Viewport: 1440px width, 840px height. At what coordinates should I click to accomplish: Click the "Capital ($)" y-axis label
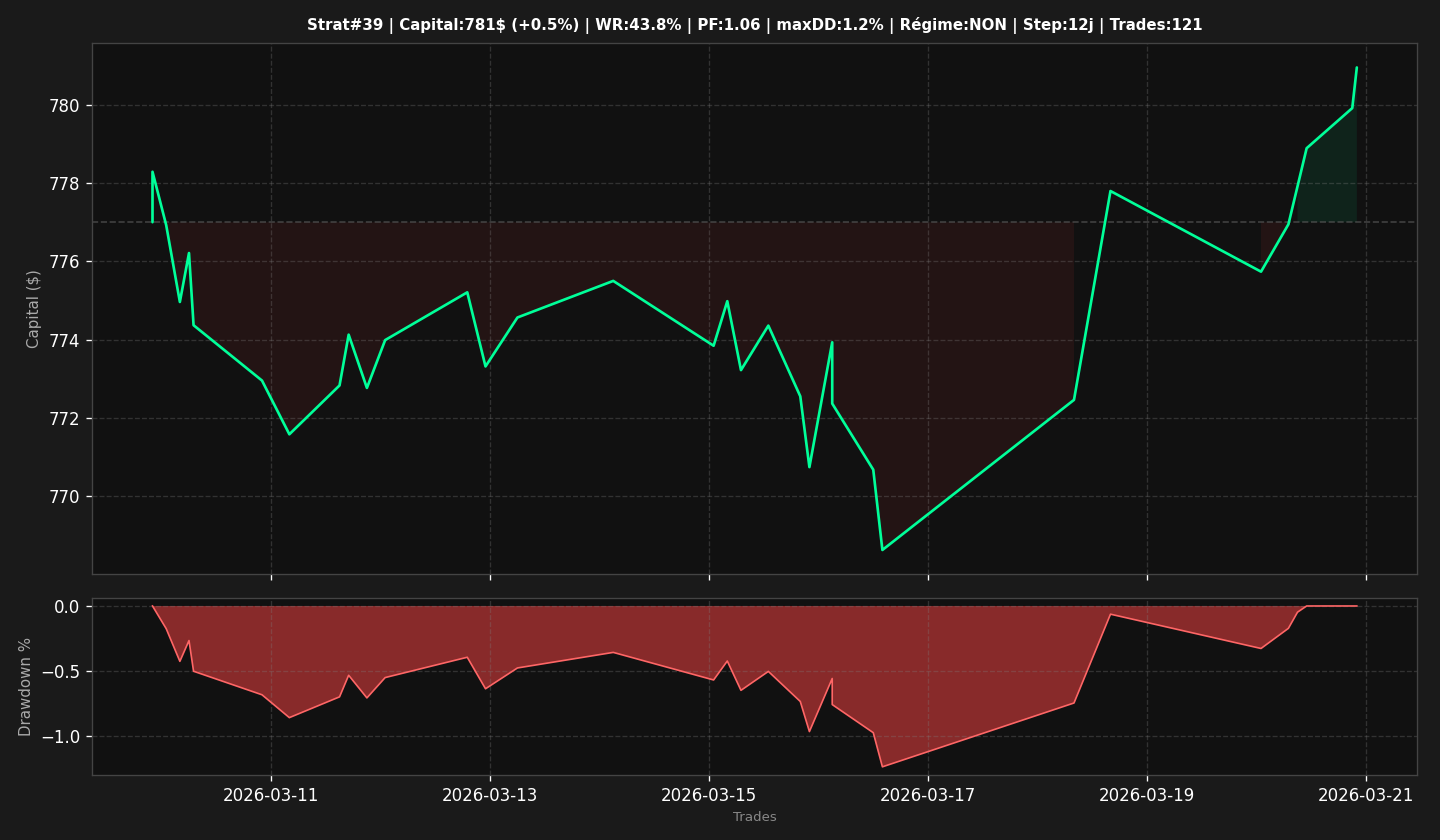[x=34, y=309]
